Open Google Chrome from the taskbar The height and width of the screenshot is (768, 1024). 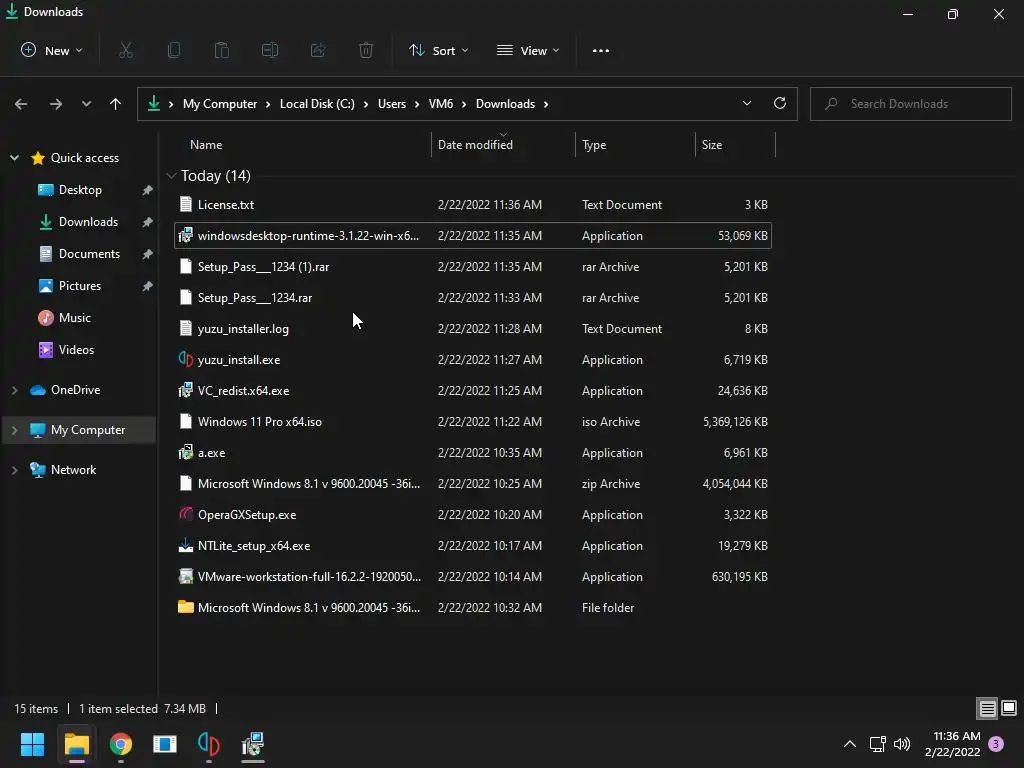click(121, 744)
